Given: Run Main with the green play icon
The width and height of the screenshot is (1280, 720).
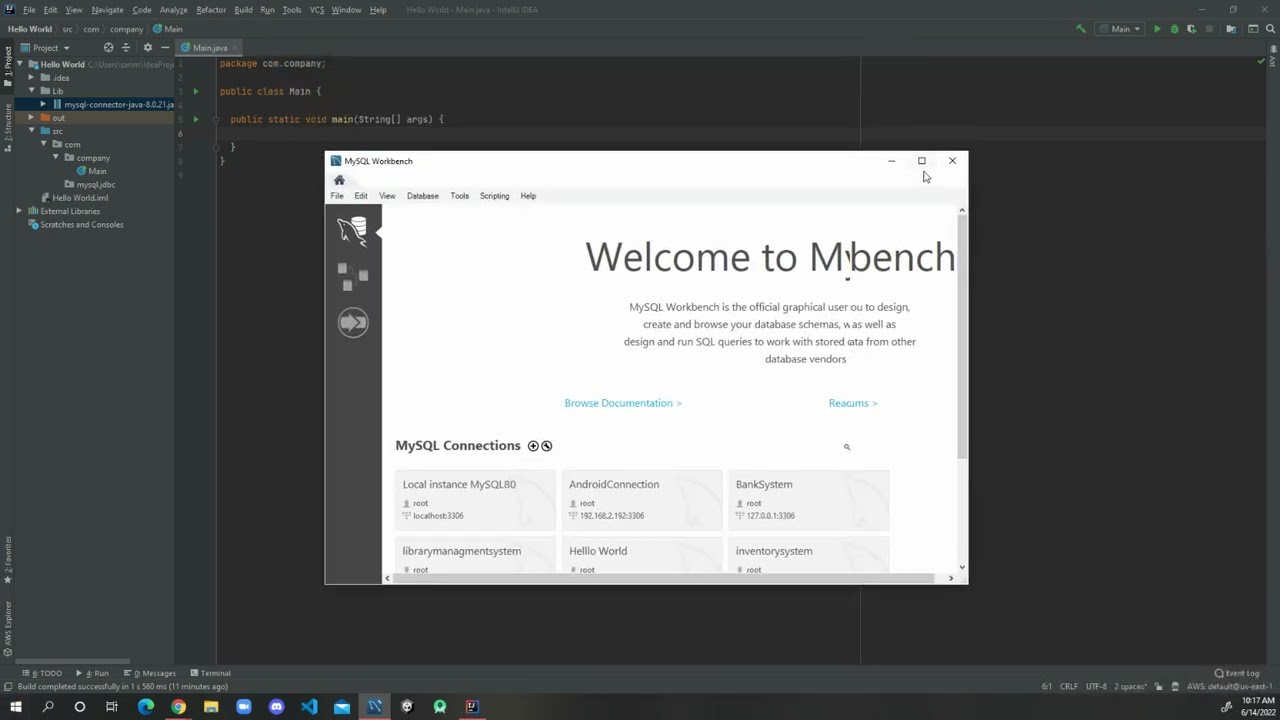Looking at the screenshot, I should click(x=1157, y=29).
